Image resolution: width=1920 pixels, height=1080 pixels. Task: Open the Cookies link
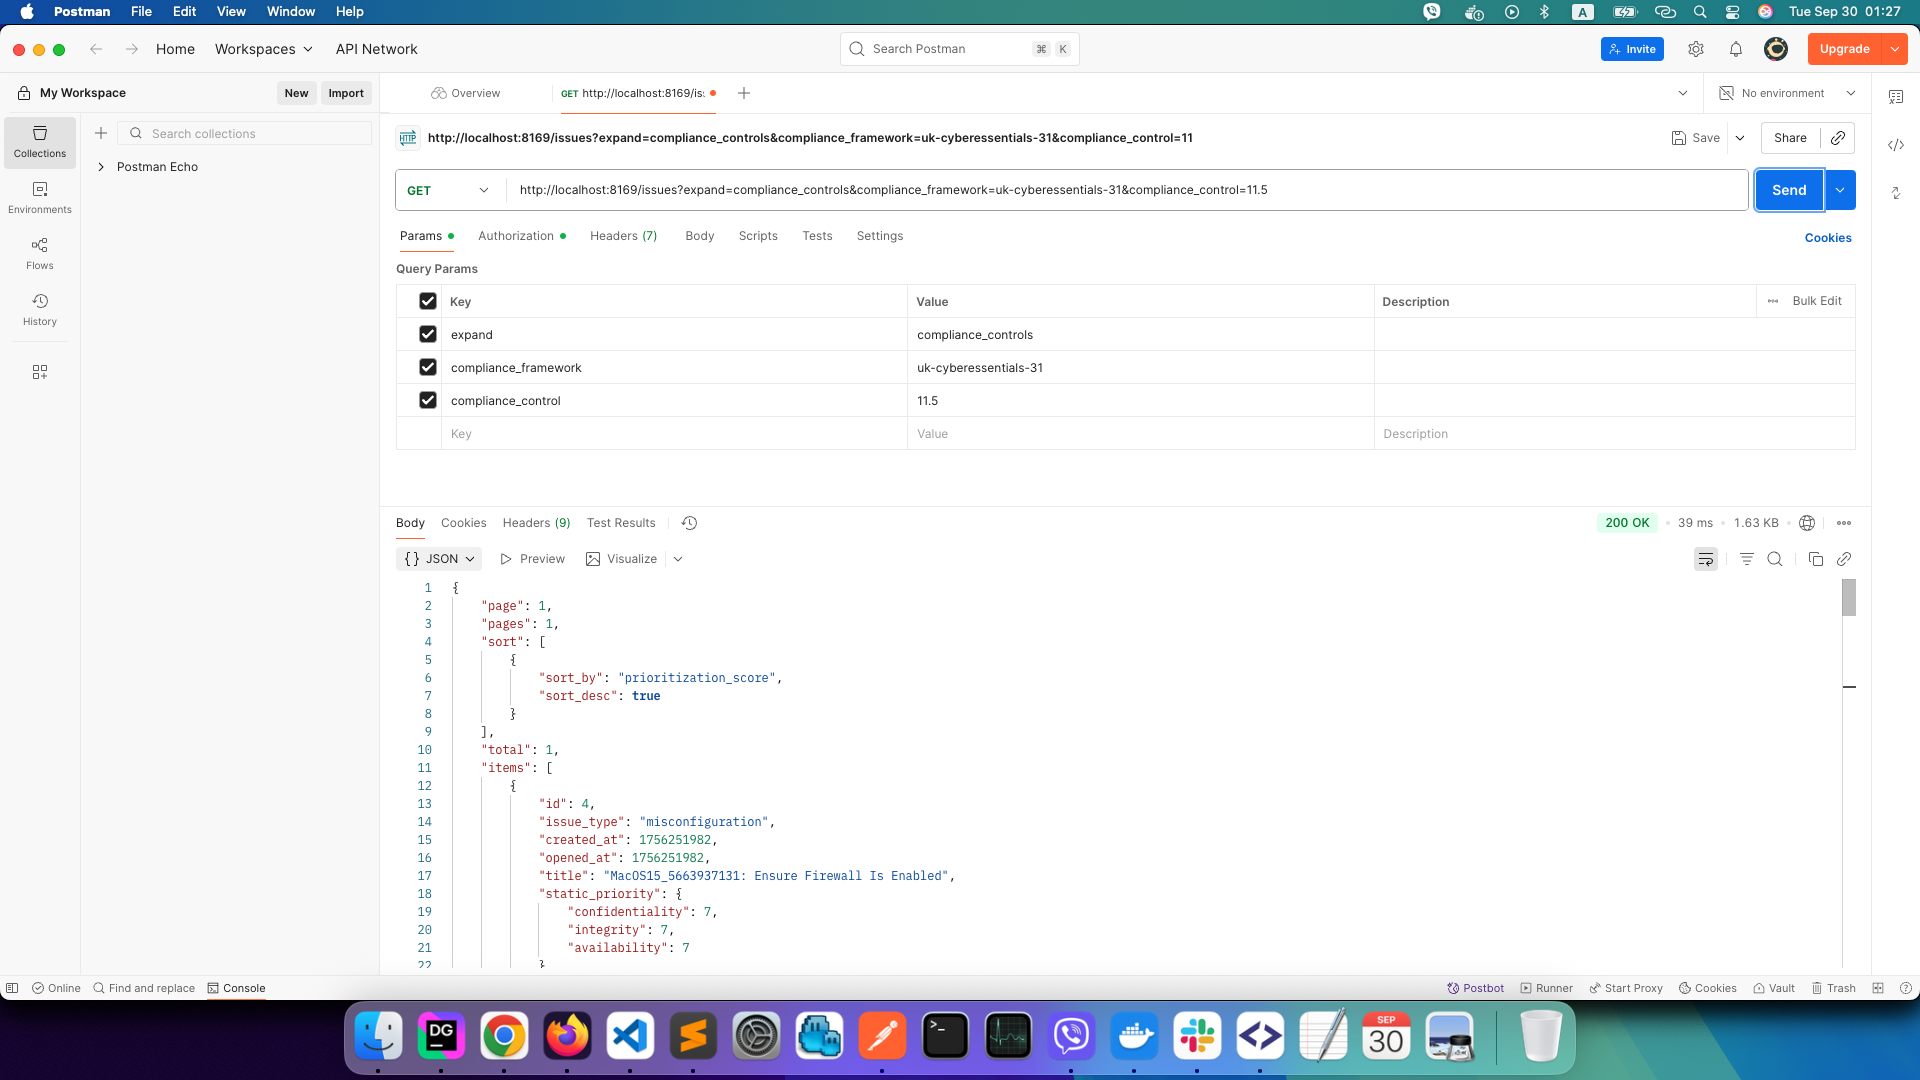click(x=1828, y=238)
